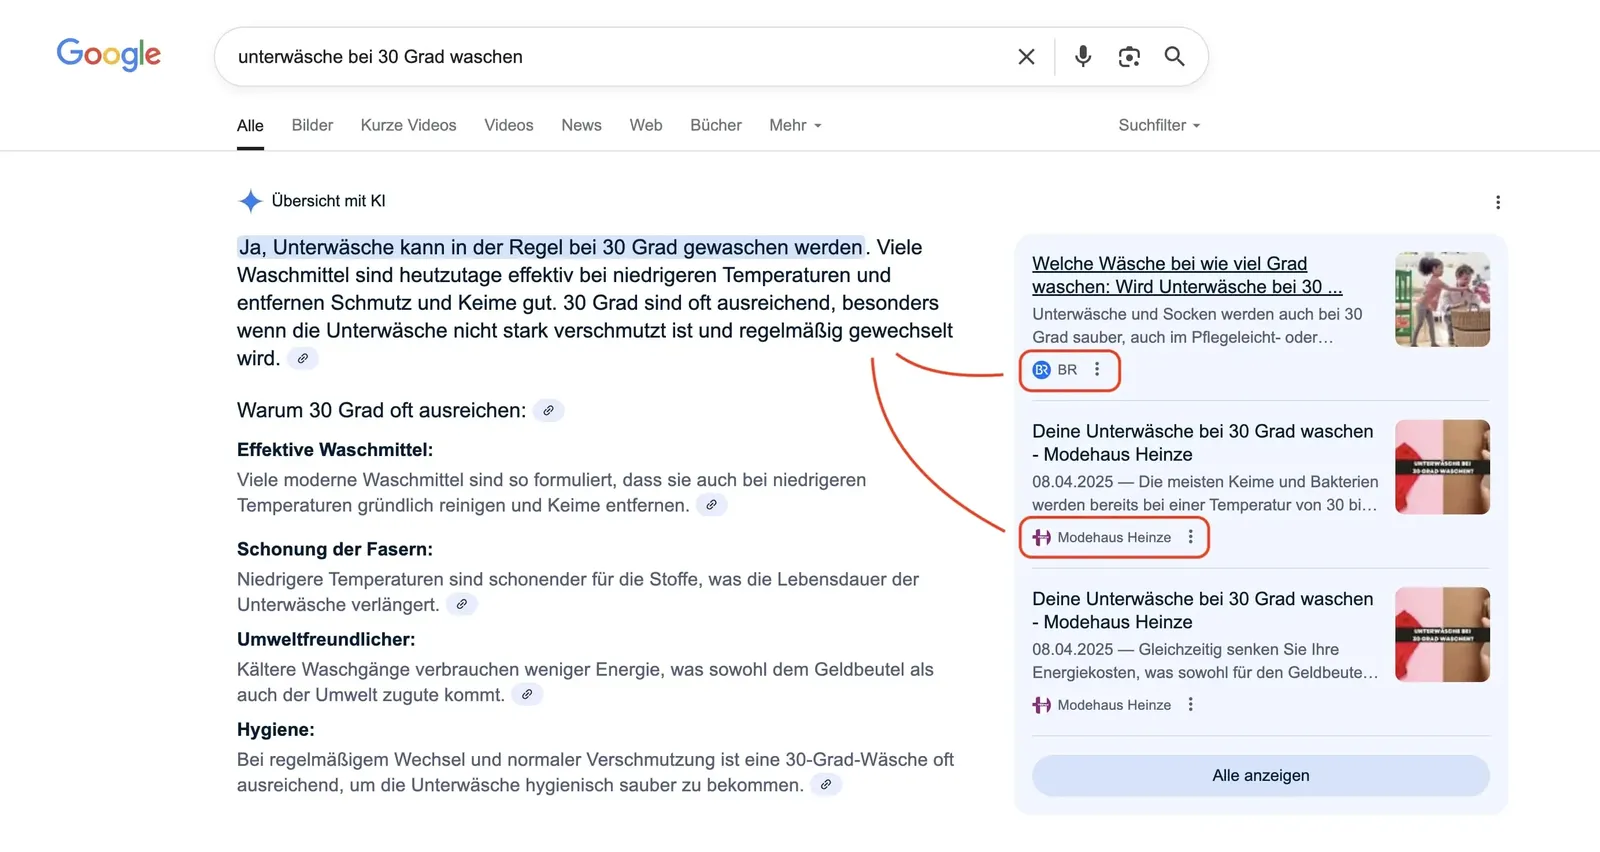Switch to the Kurze Videos tab
The width and height of the screenshot is (1600, 852).
click(408, 125)
